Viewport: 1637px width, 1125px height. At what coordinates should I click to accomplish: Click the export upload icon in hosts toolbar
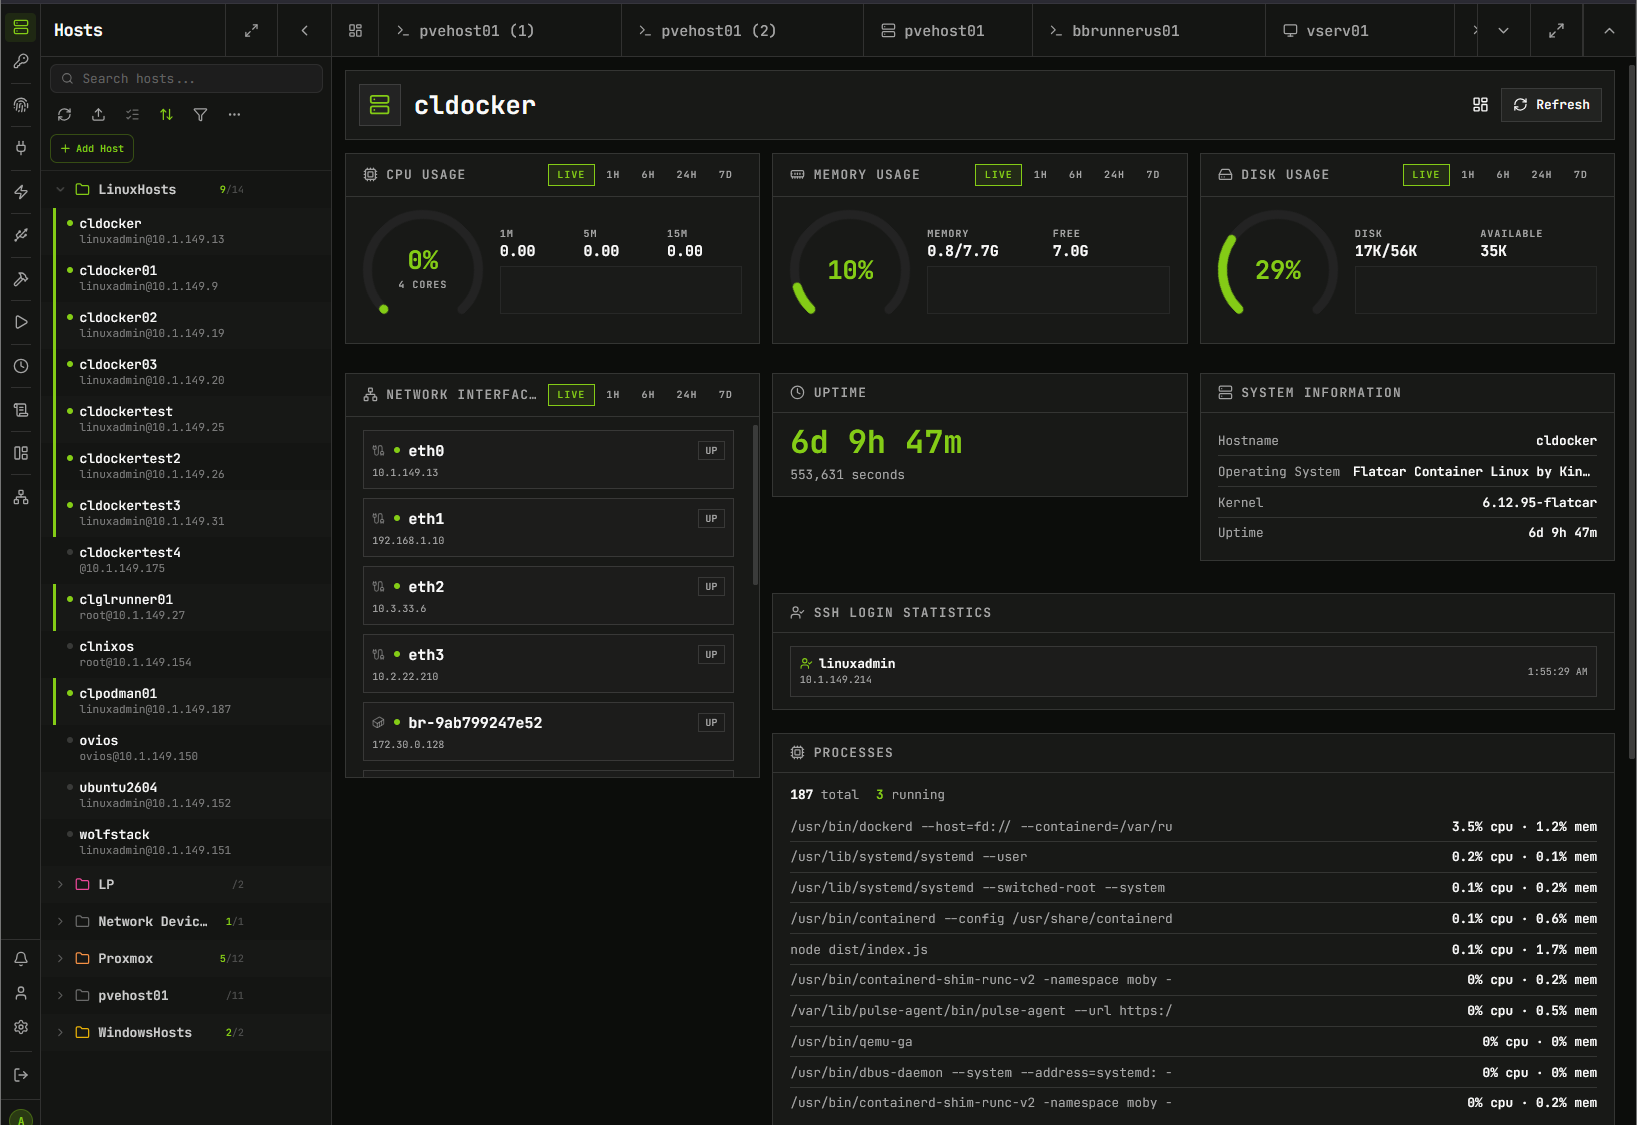coord(98,115)
